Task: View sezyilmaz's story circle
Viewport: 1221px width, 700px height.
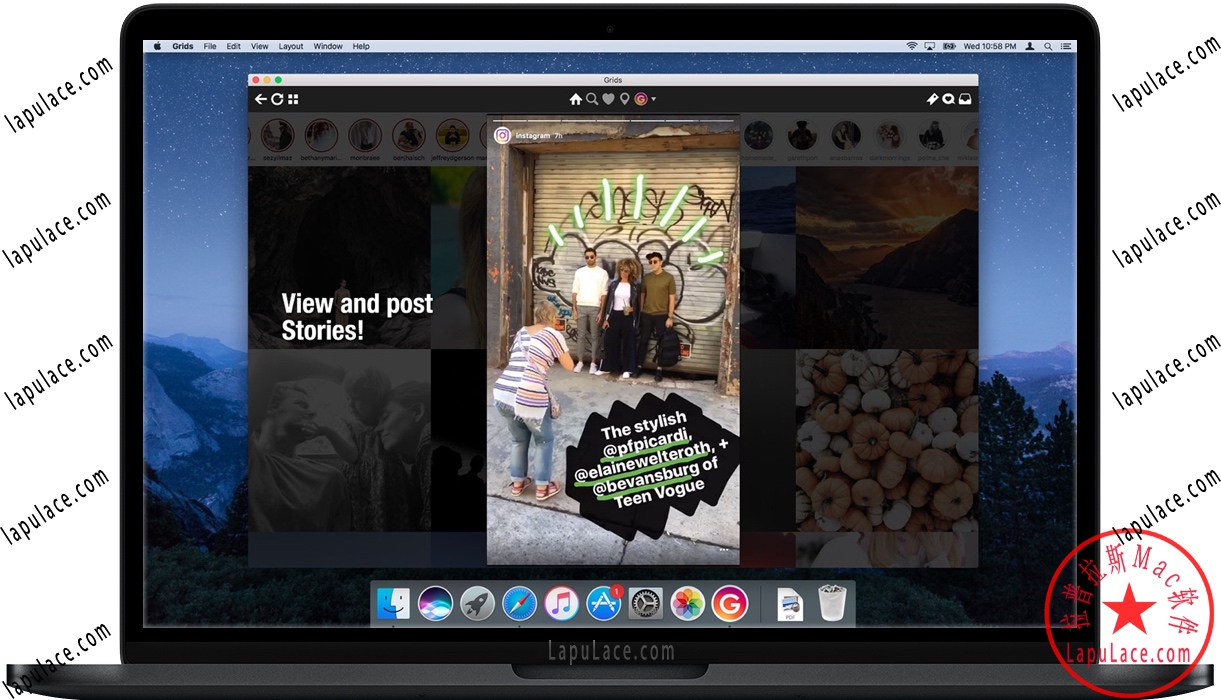Action: point(277,137)
